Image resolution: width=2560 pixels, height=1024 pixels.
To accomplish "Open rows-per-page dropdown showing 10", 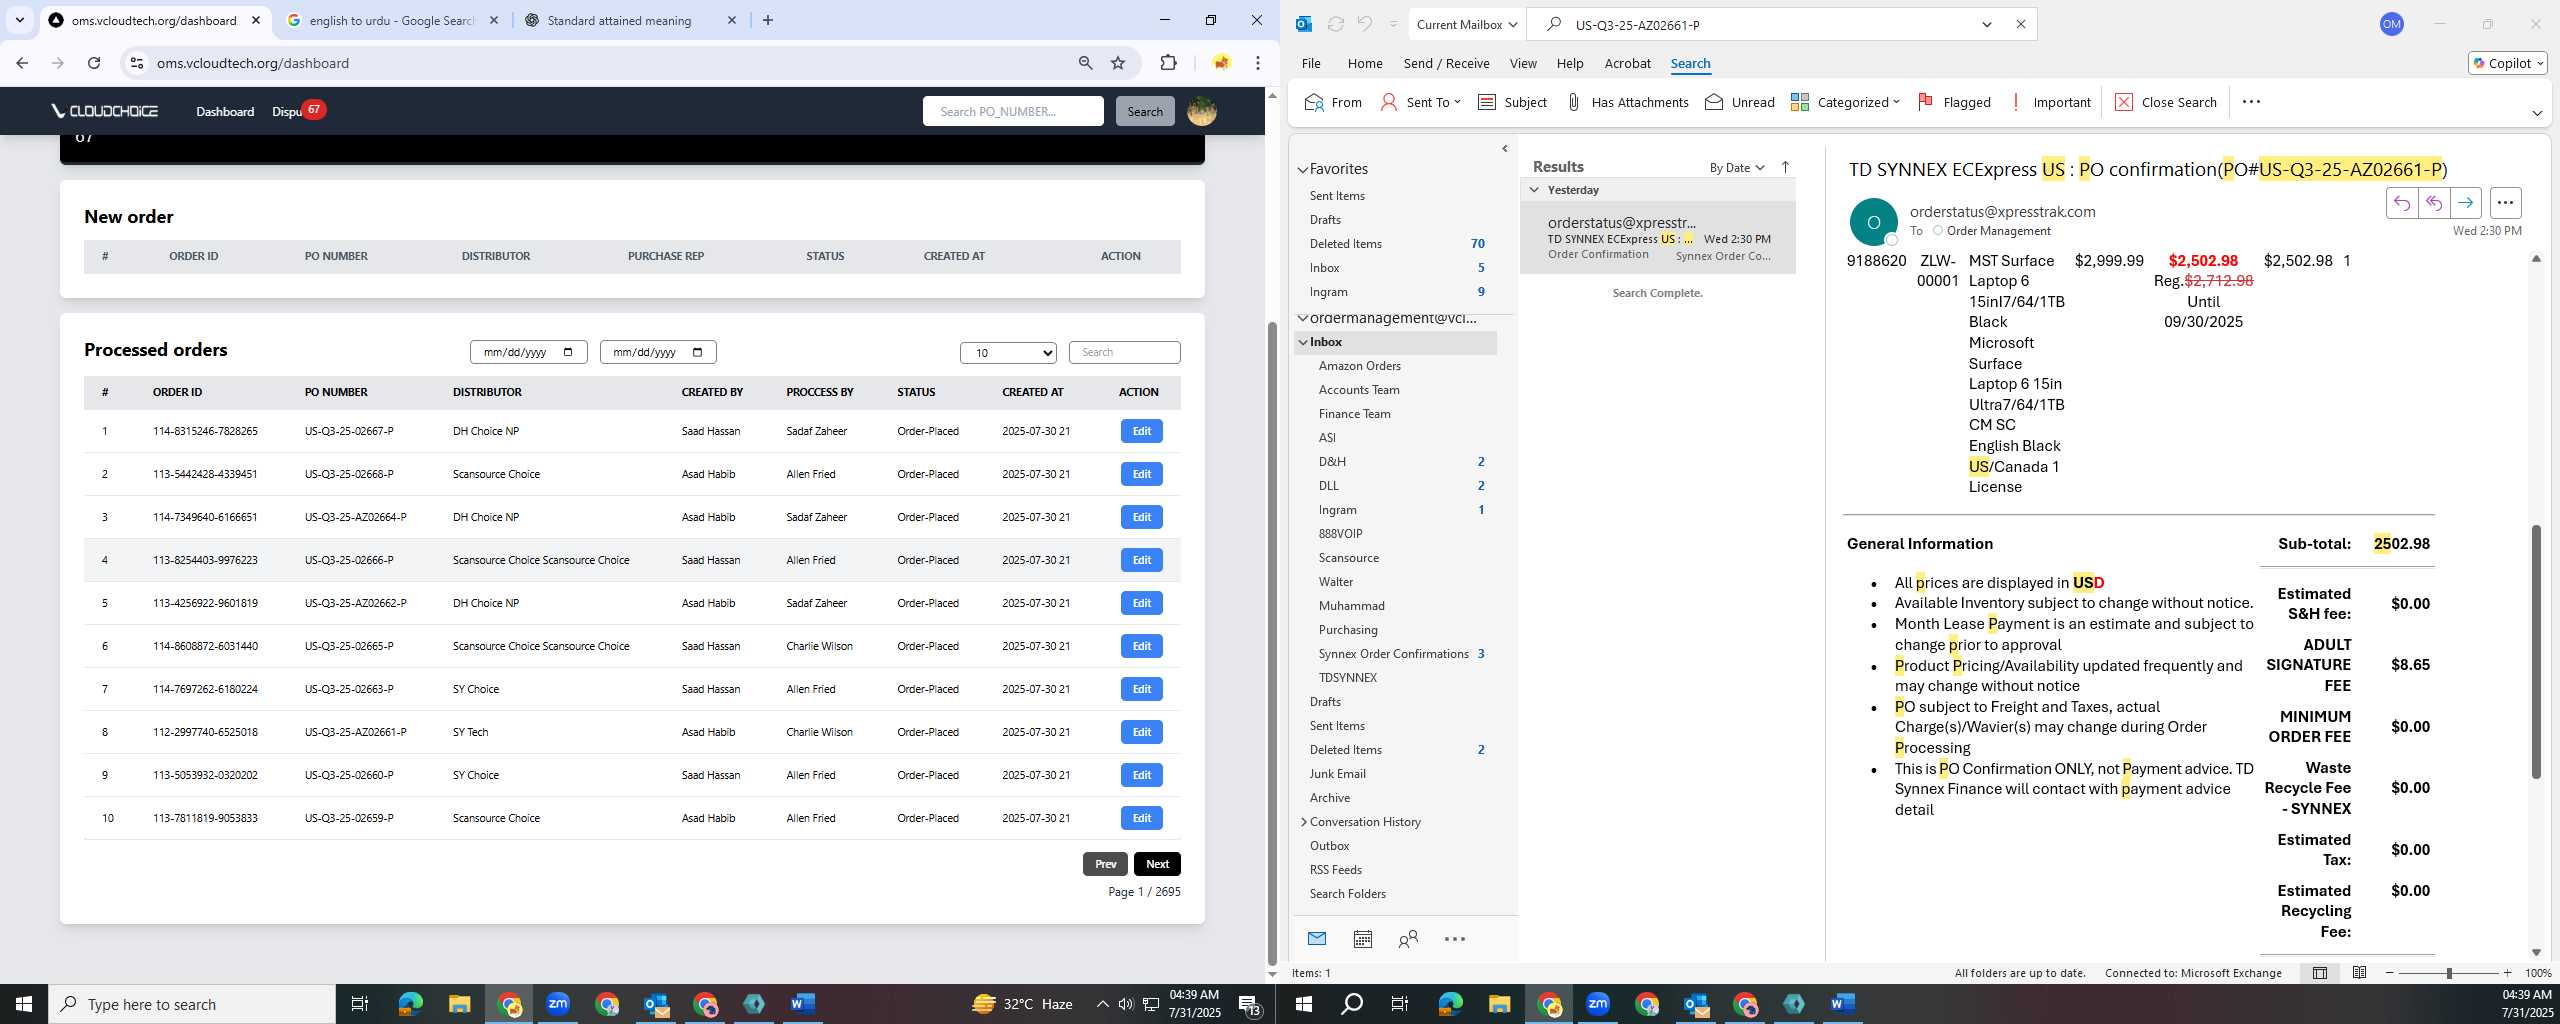I will coord(1008,352).
